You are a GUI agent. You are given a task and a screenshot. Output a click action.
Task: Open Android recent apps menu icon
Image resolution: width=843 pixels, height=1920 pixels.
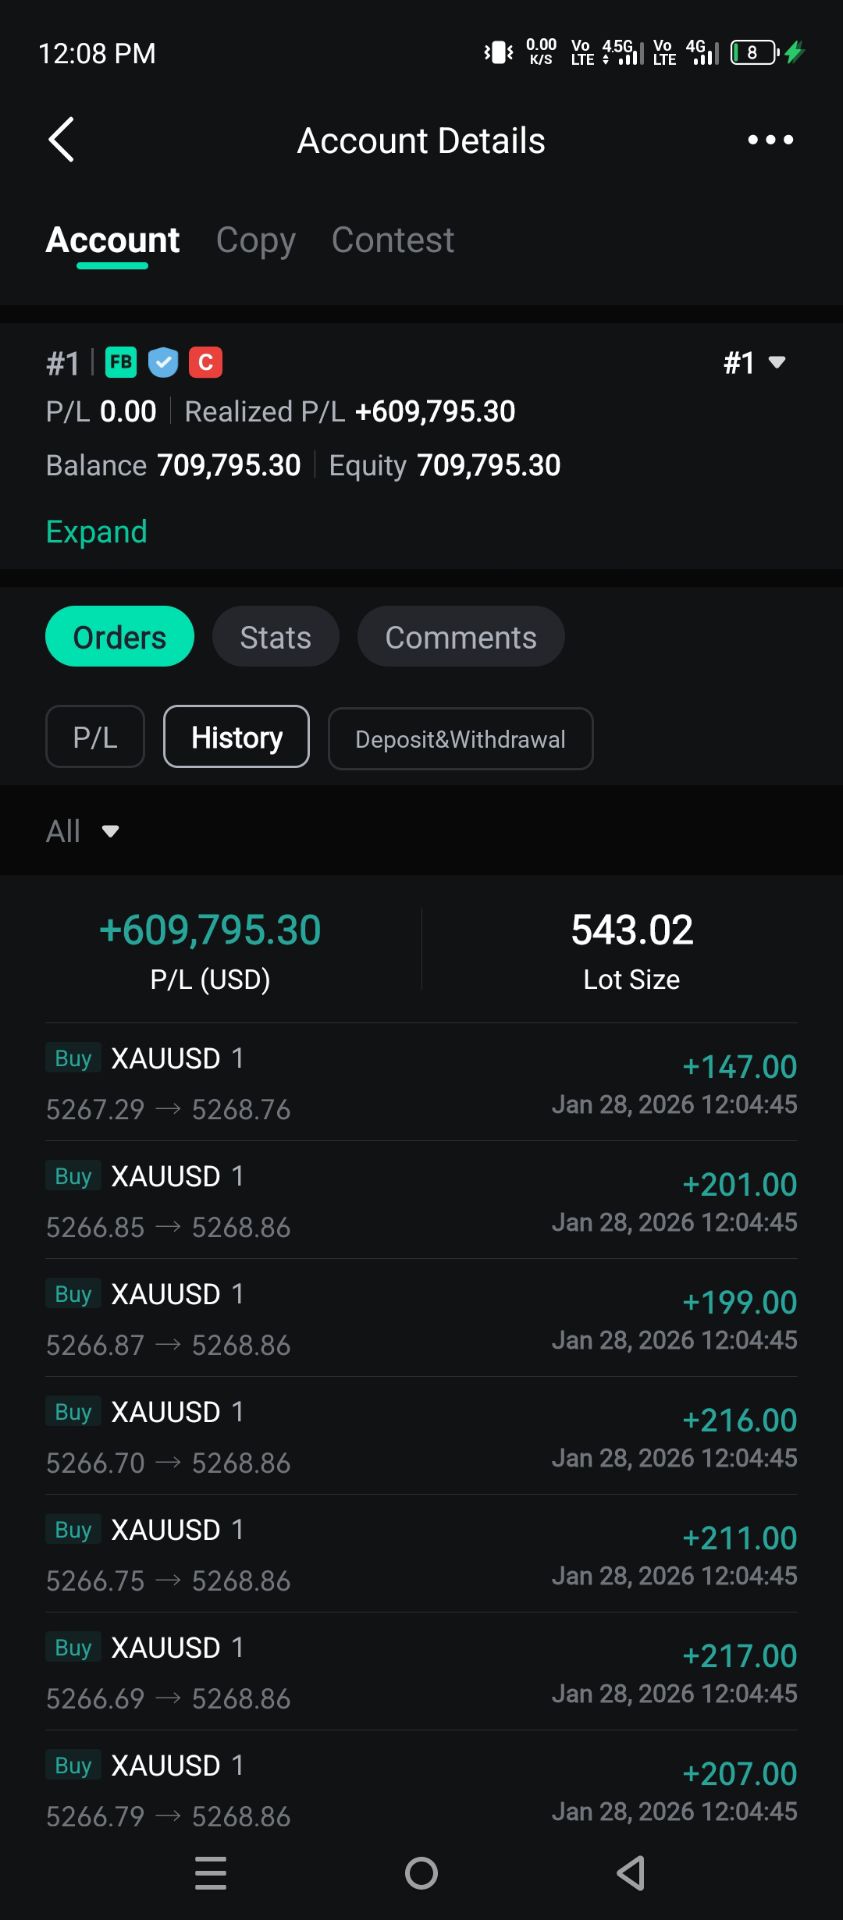(x=210, y=1873)
